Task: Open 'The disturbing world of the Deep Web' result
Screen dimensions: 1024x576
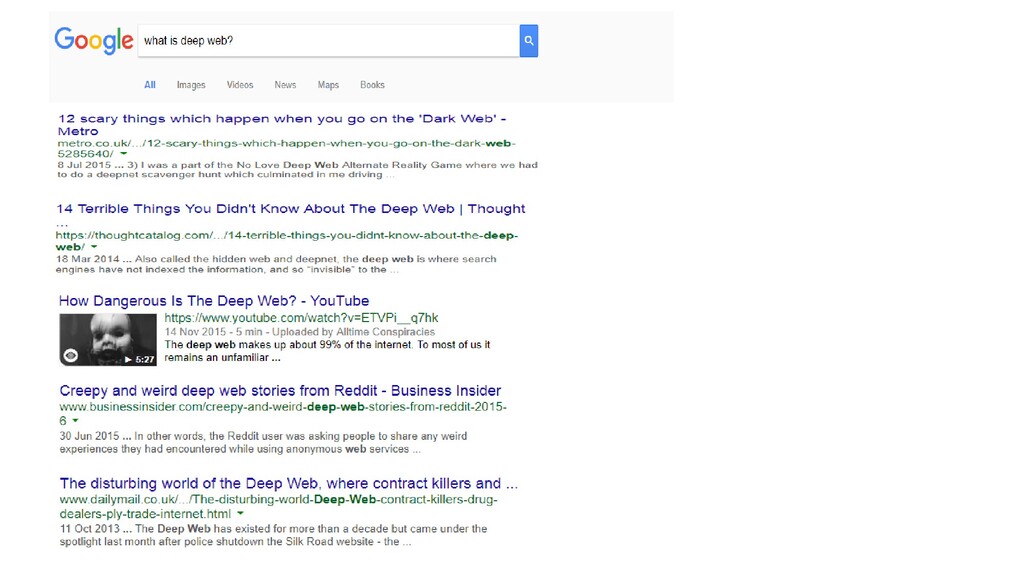Action: coord(289,483)
